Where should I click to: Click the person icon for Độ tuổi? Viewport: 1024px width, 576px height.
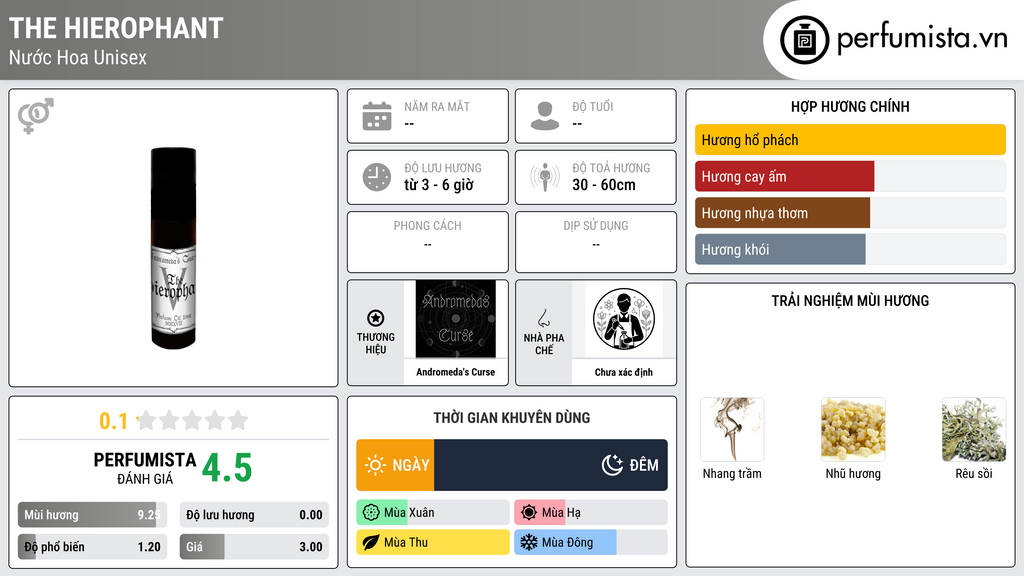pos(545,116)
